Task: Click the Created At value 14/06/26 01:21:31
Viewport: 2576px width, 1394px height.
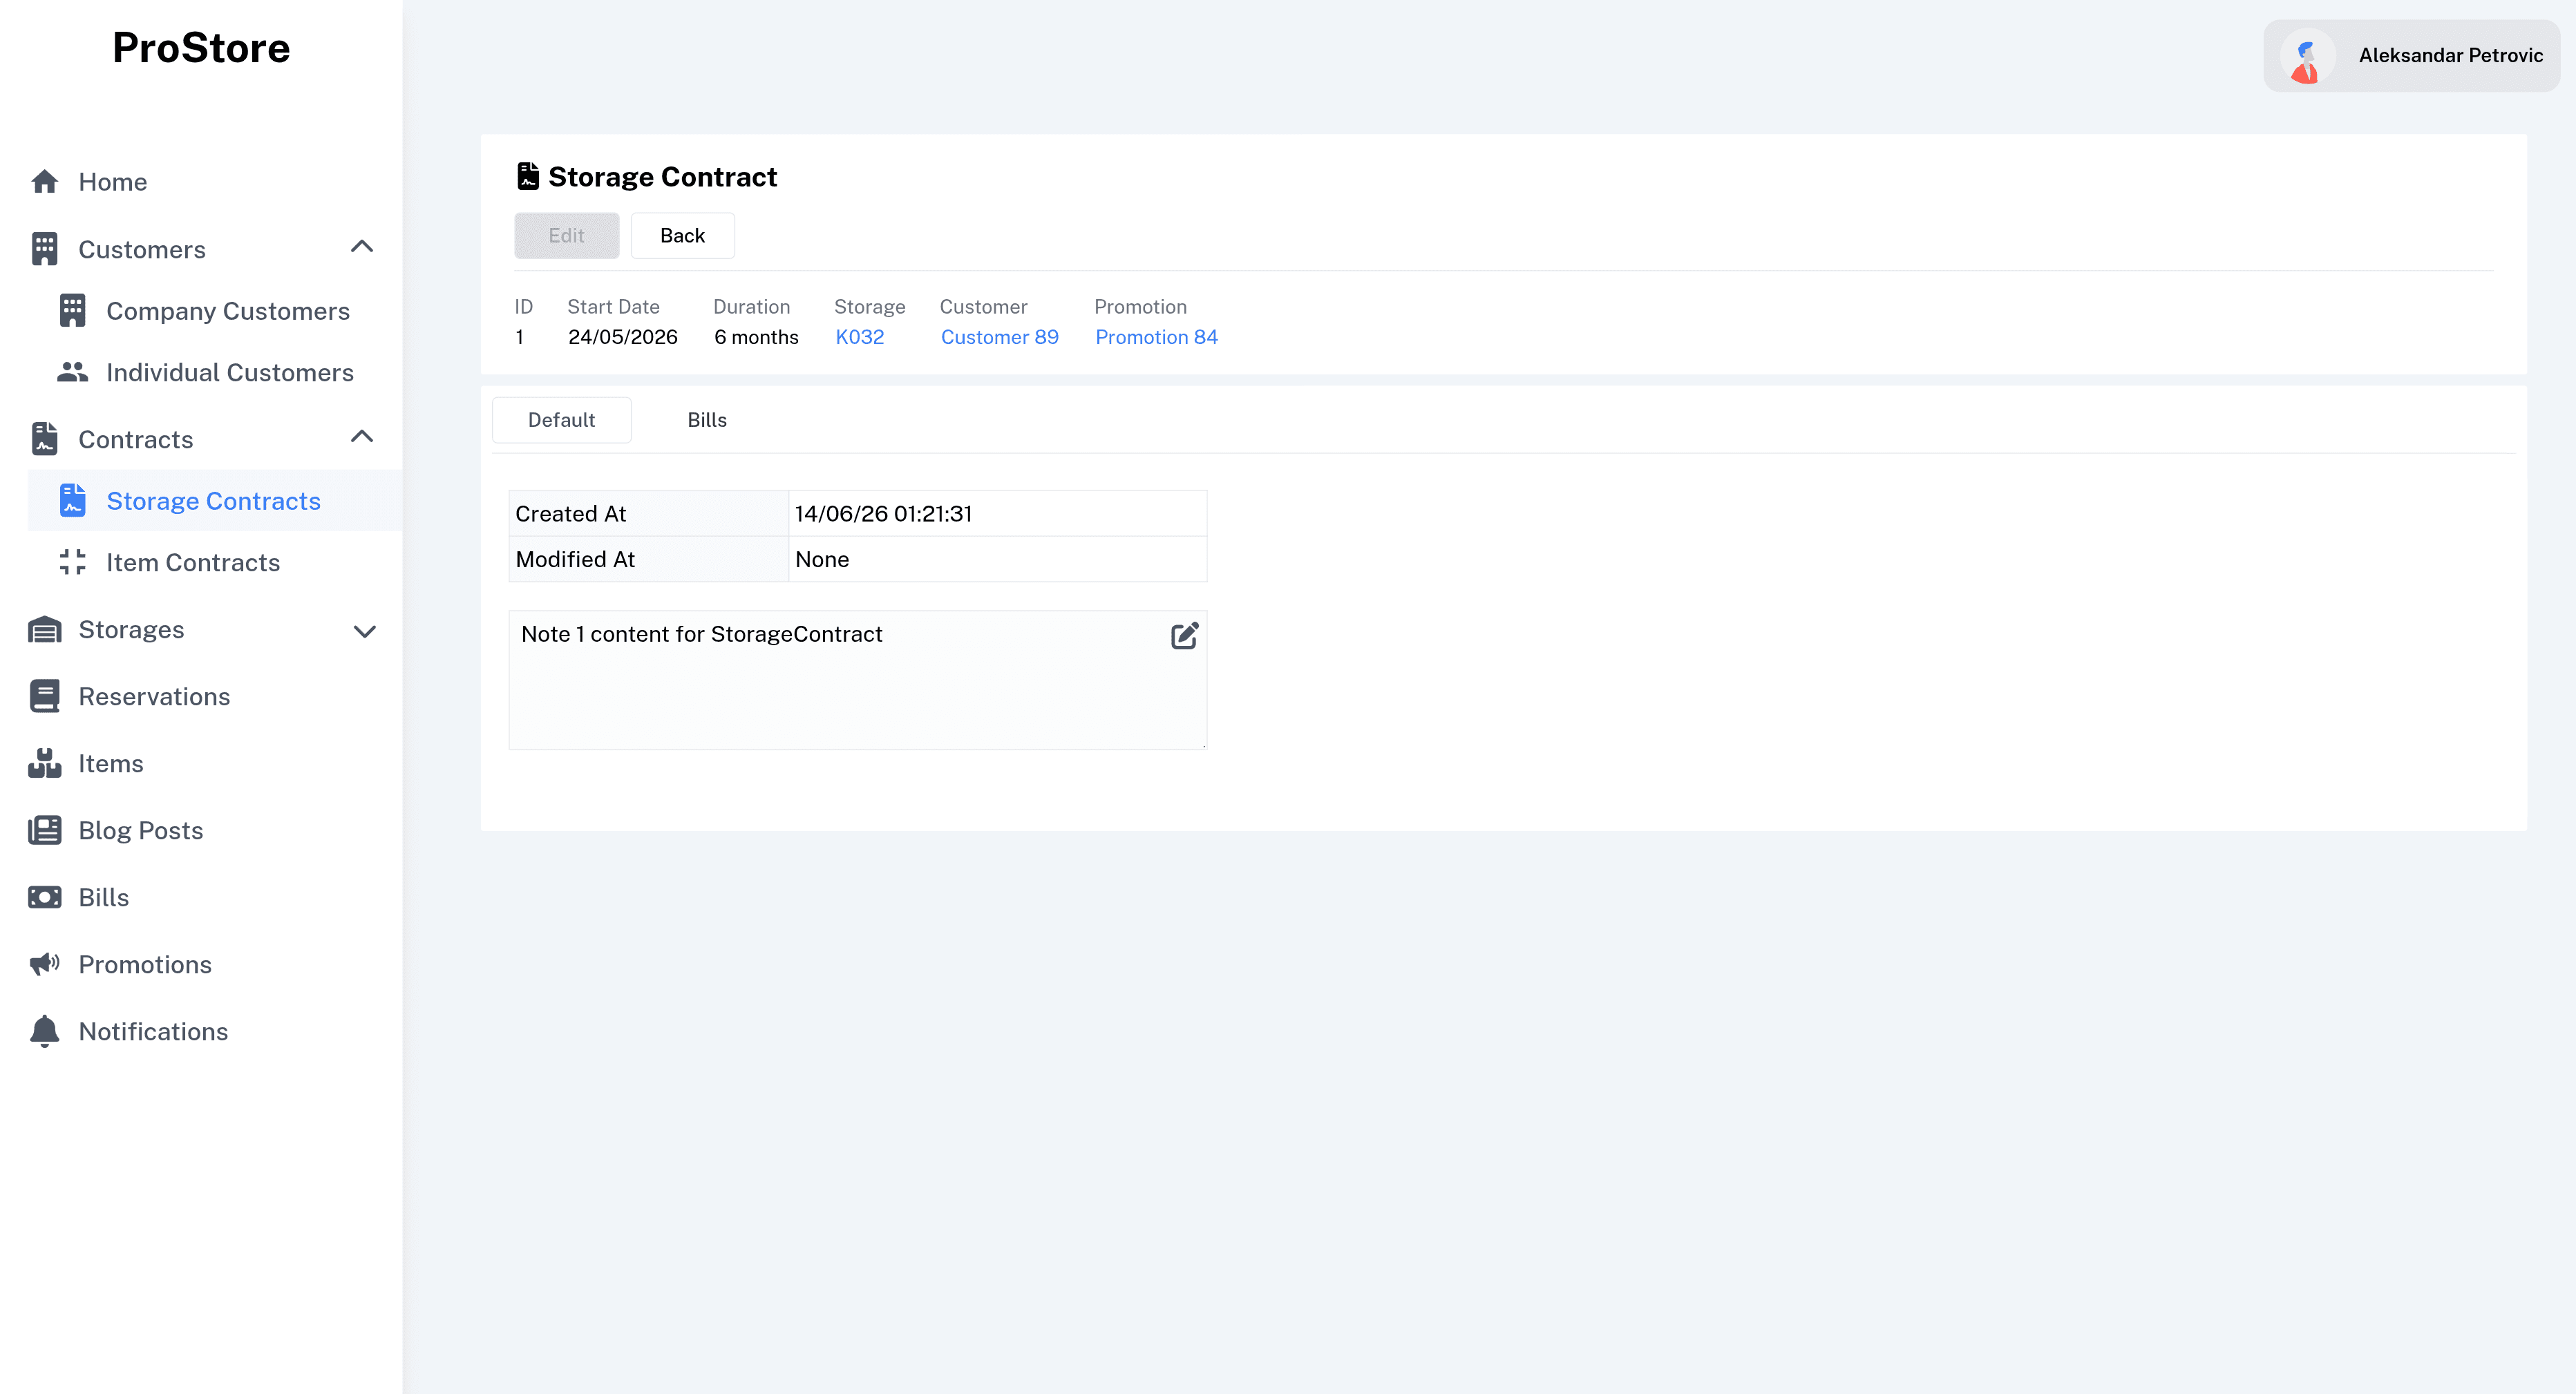Action: click(x=883, y=514)
